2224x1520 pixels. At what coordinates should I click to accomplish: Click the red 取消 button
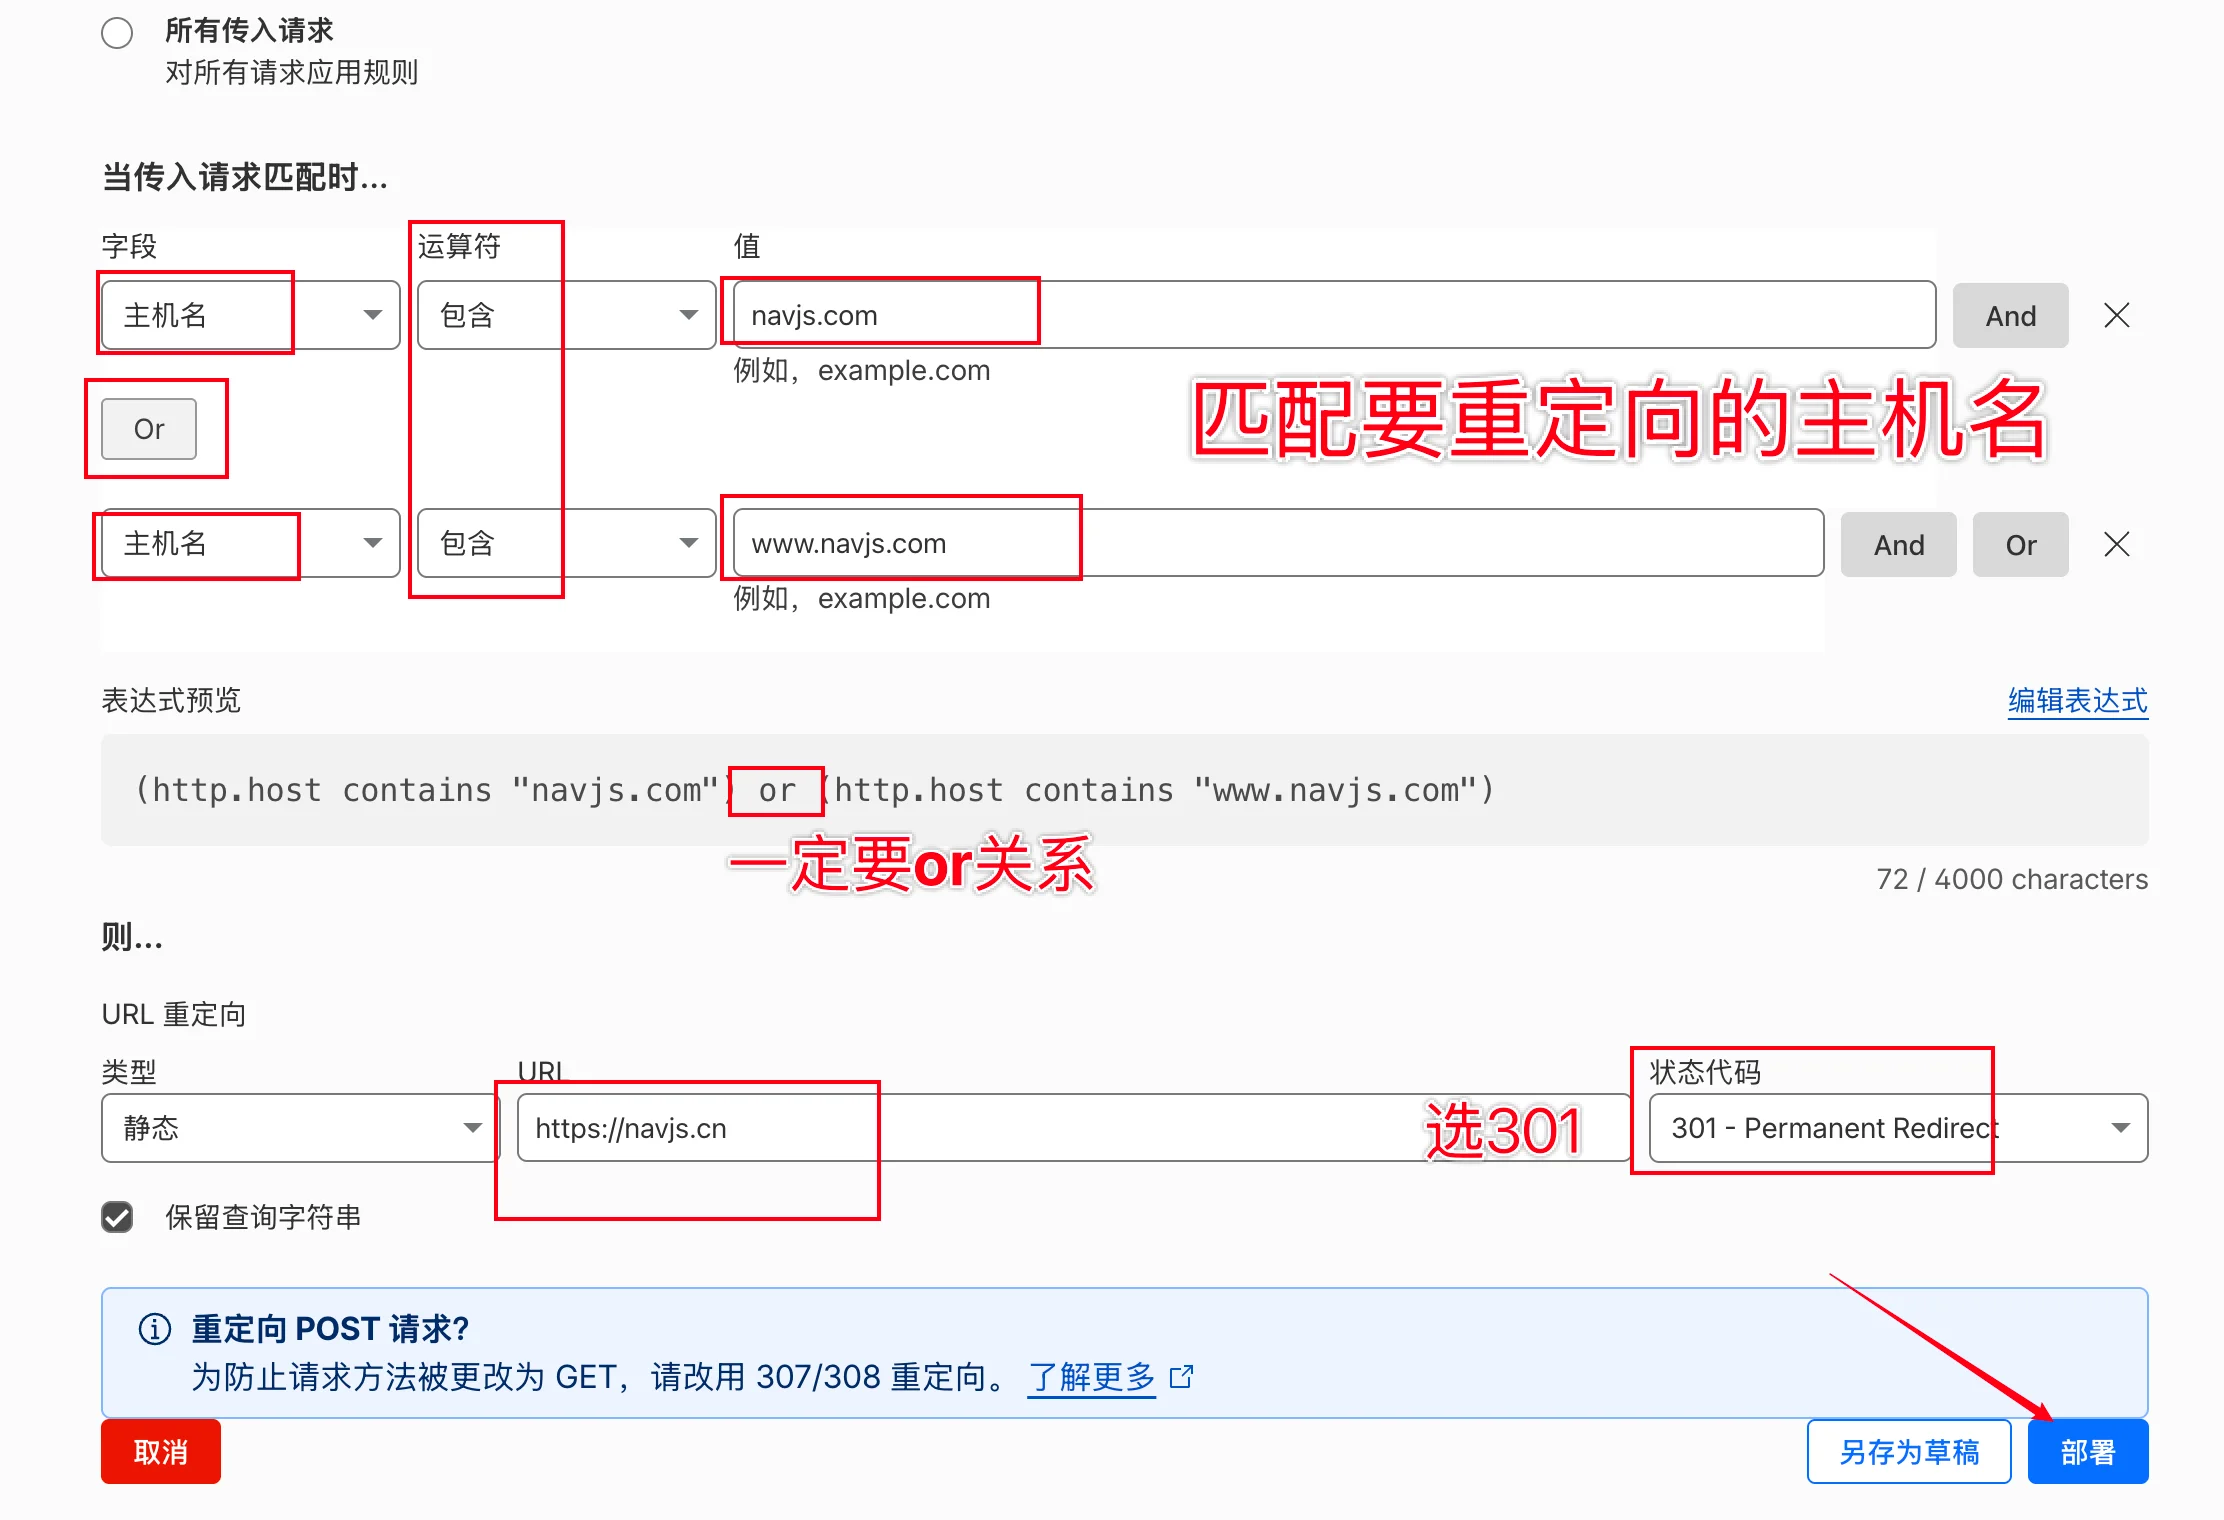click(161, 1451)
